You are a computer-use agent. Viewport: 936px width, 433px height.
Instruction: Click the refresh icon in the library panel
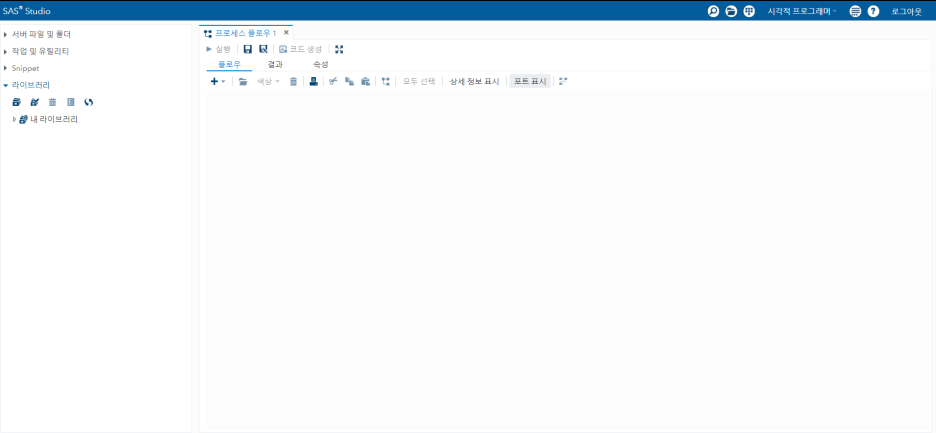(89, 102)
